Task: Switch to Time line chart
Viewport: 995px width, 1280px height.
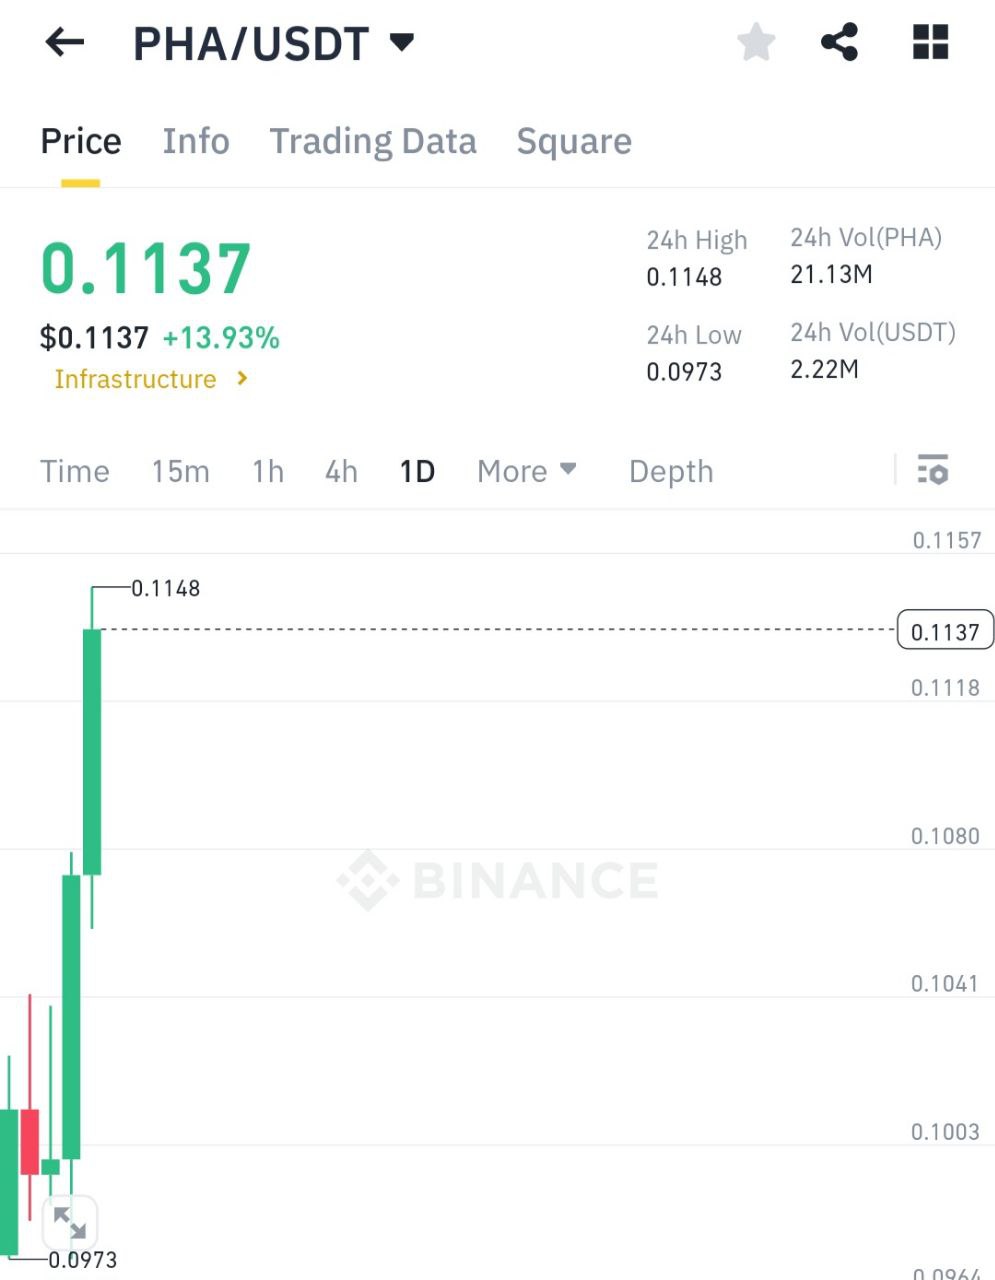Action: tap(75, 471)
